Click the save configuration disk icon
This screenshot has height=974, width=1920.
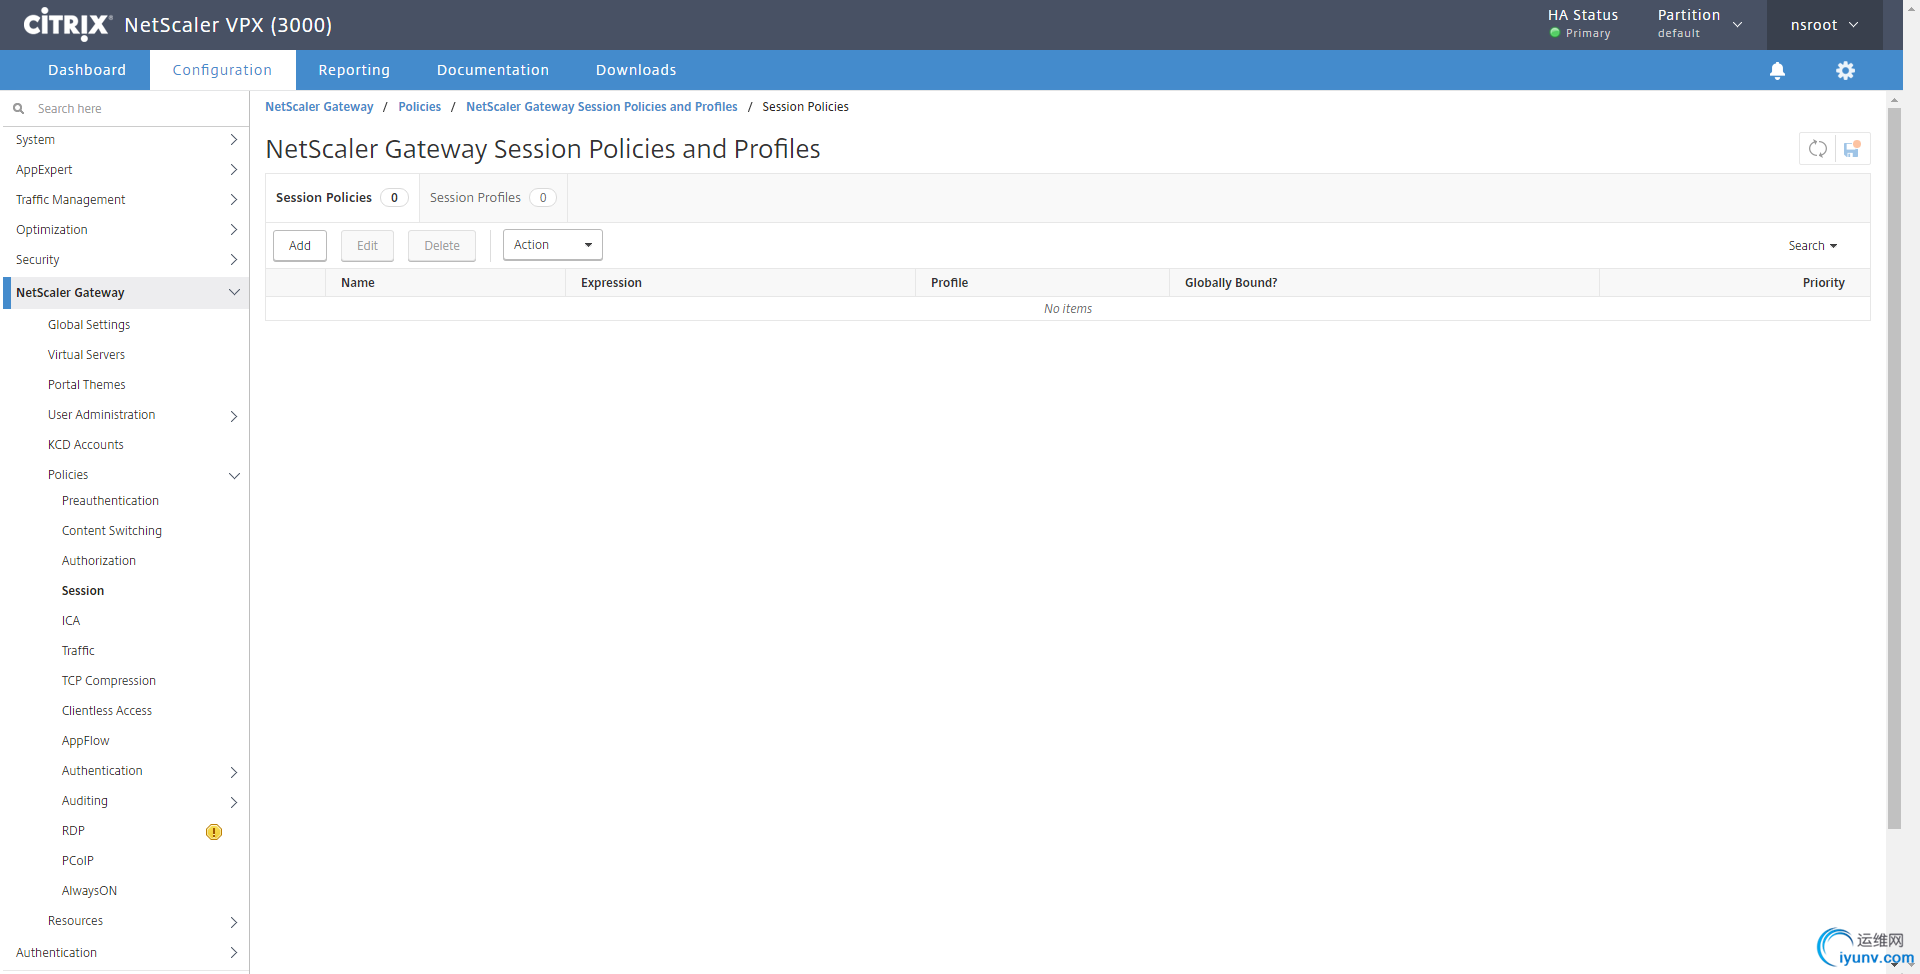point(1852,149)
